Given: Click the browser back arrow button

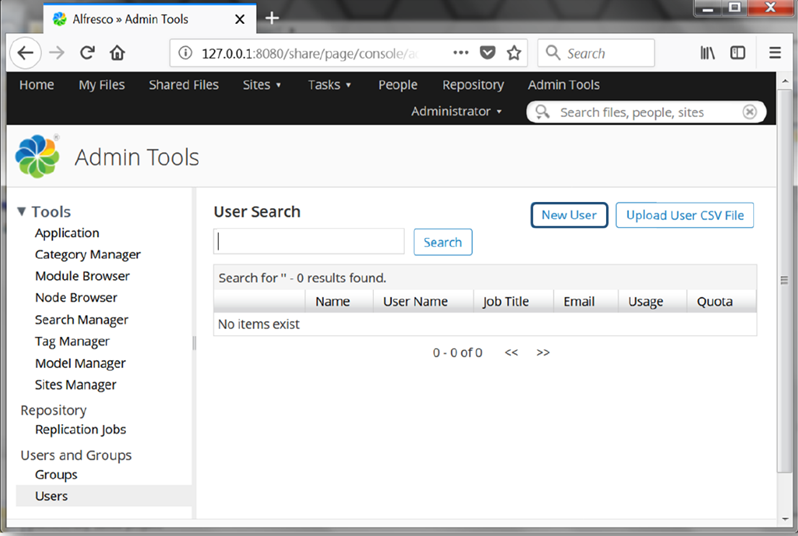Looking at the screenshot, I should point(25,53).
